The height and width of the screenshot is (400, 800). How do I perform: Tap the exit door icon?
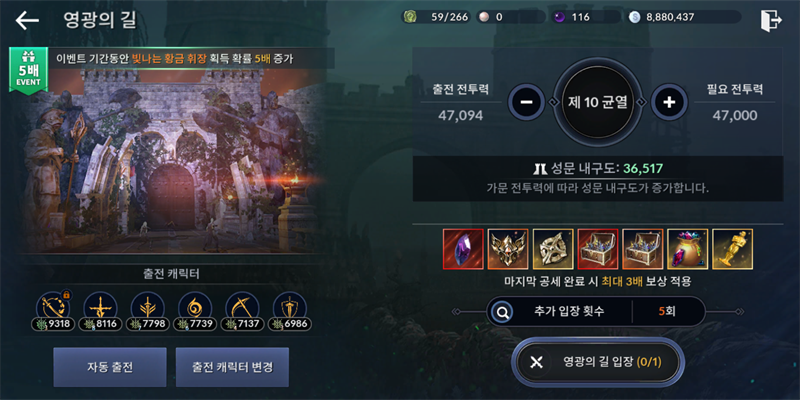click(x=771, y=20)
